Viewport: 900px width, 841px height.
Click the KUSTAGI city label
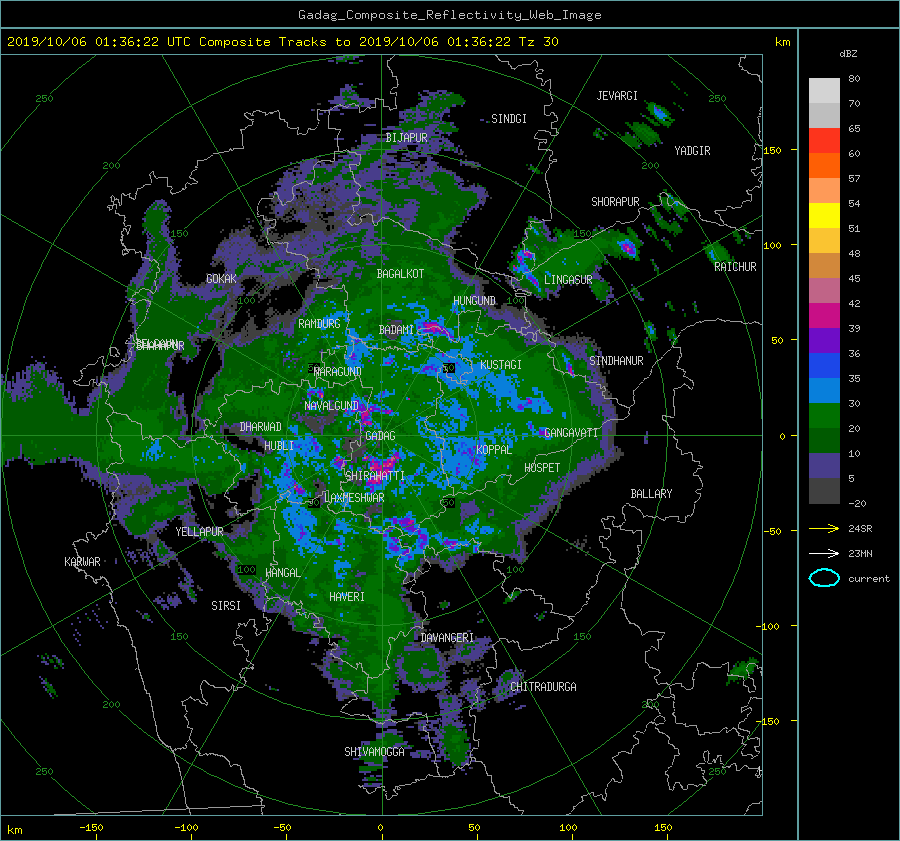tap(501, 365)
